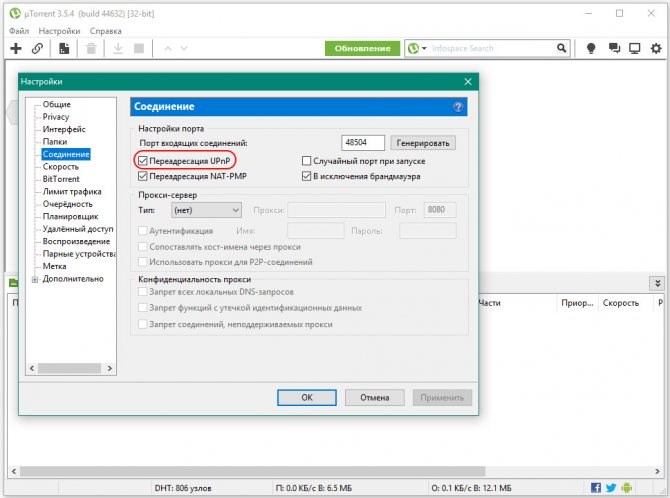Viewport: 670px width, 498px height.
Task: Click the Start Torrent download arrow icon
Action: (118, 48)
